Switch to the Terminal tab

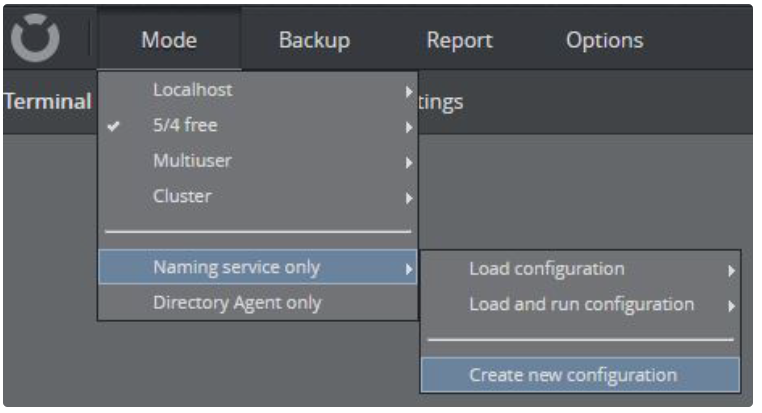coord(48,102)
